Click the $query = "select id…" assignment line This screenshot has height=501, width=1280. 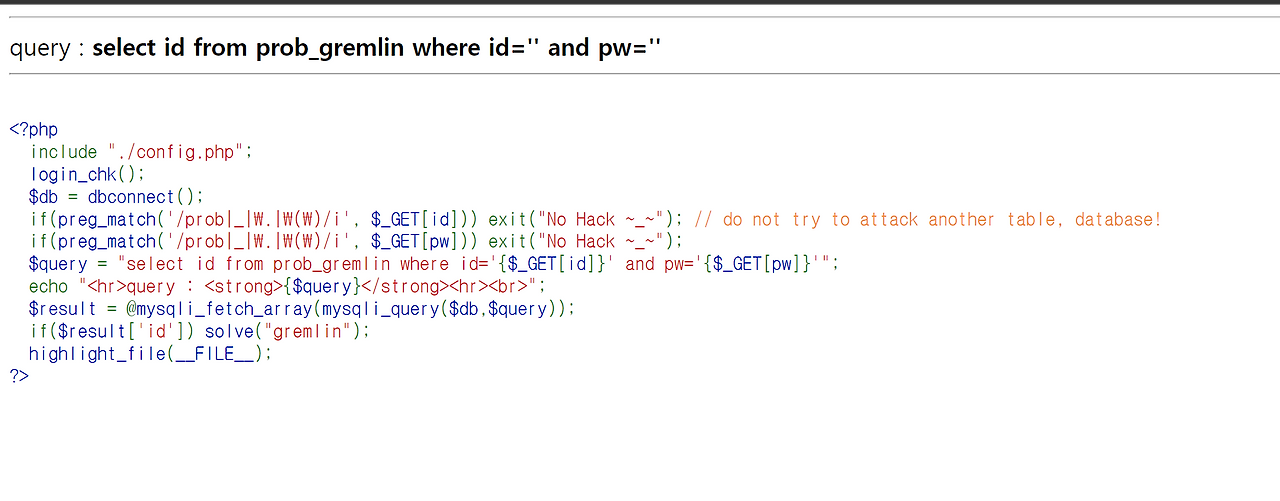434,264
